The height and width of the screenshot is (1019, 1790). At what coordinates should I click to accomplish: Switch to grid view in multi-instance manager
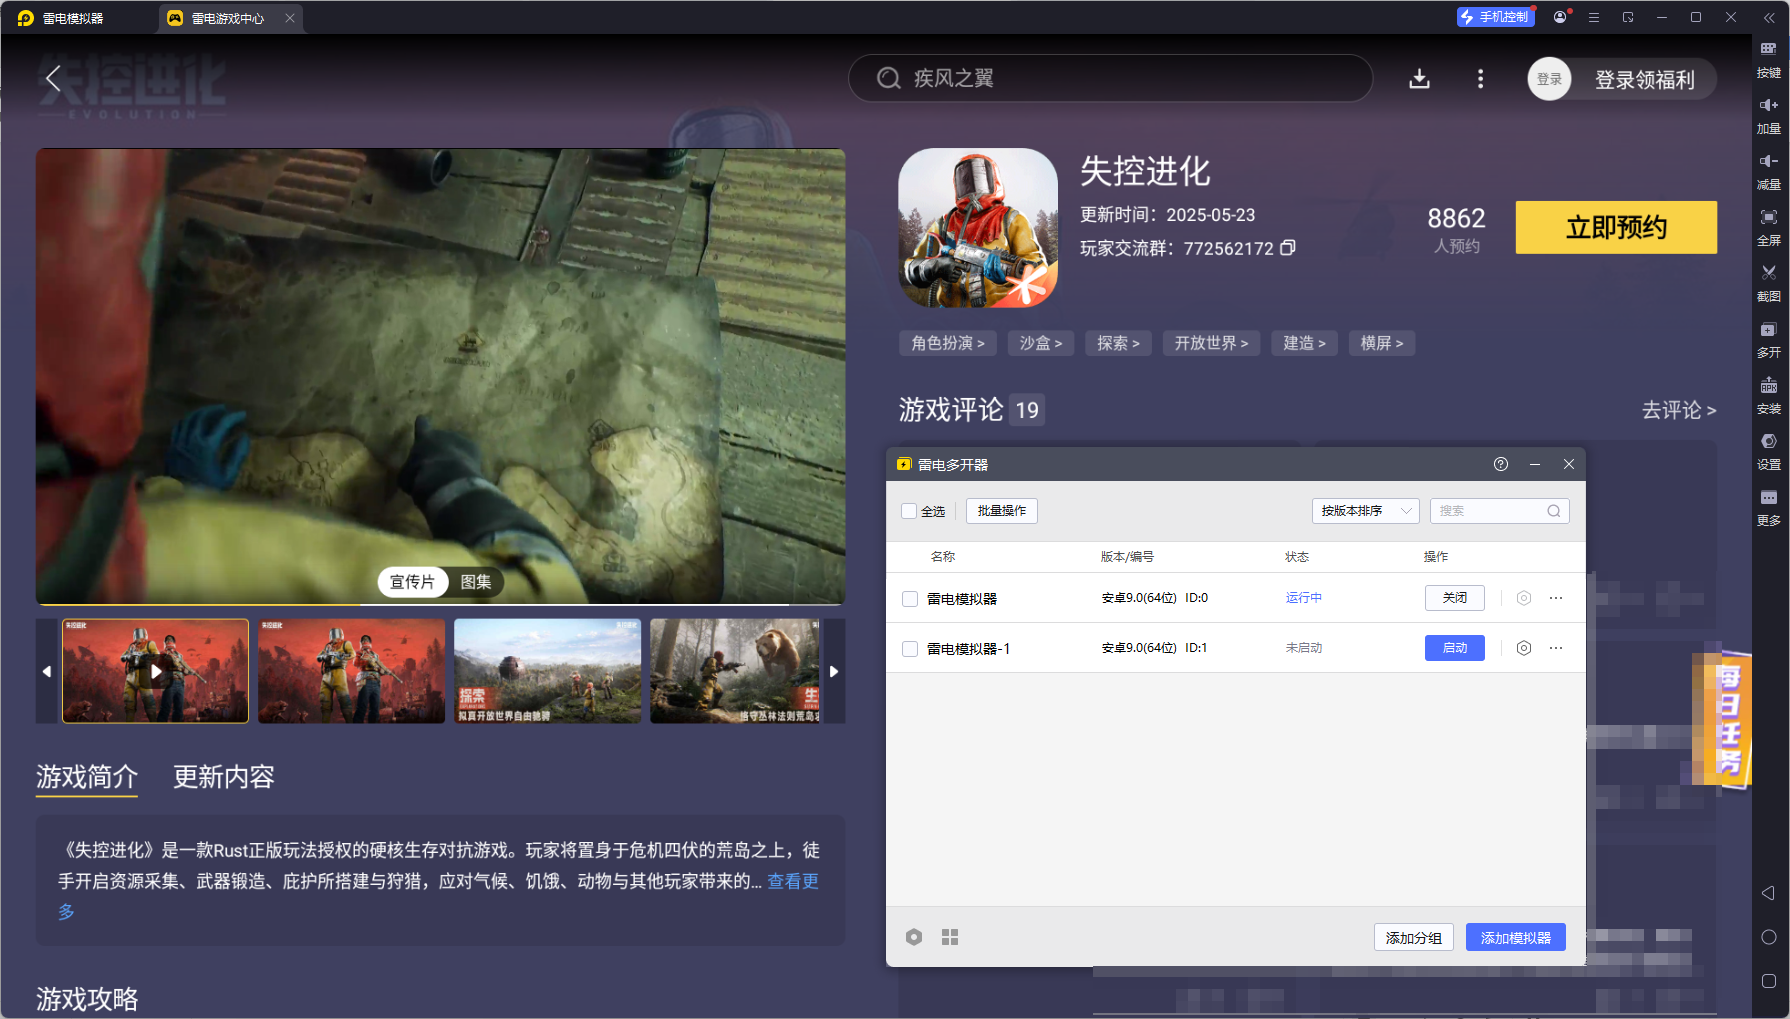click(x=950, y=937)
